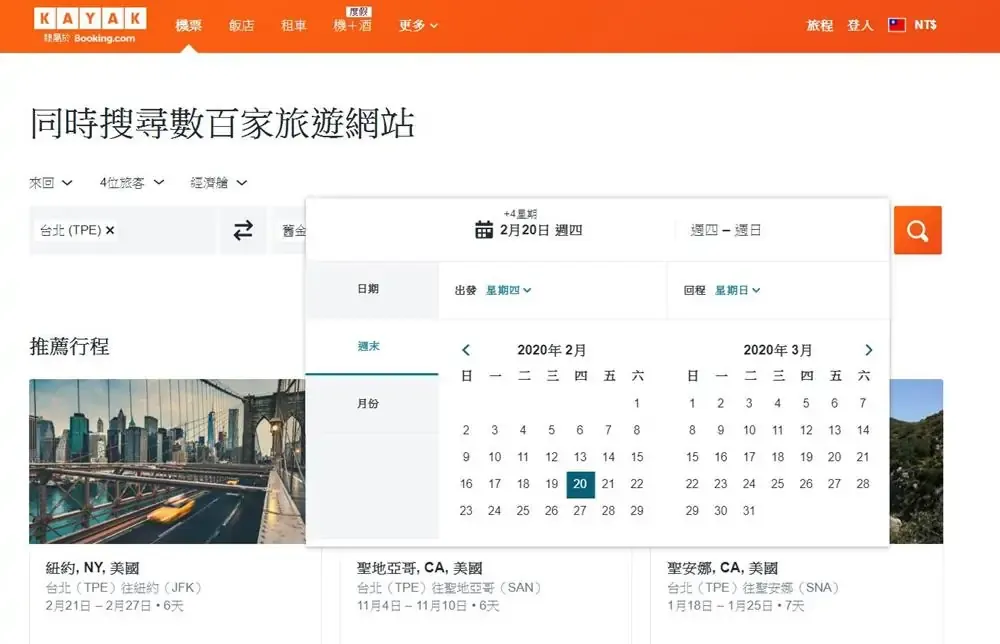
Task: Pick February 27 in the calendar
Action: [x=580, y=510]
